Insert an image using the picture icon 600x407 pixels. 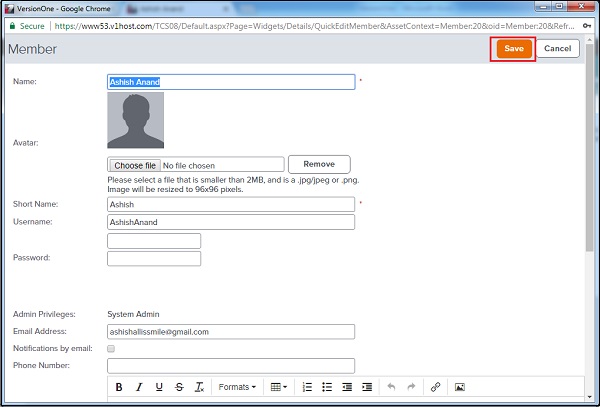[x=460, y=387]
